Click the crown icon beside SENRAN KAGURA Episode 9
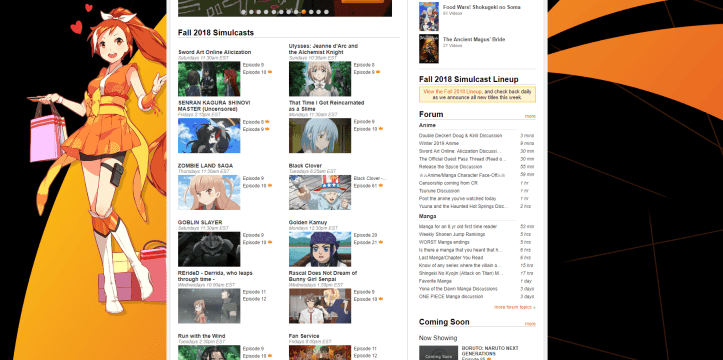The height and width of the screenshot is (360, 723). pyautogui.click(x=267, y=129)
